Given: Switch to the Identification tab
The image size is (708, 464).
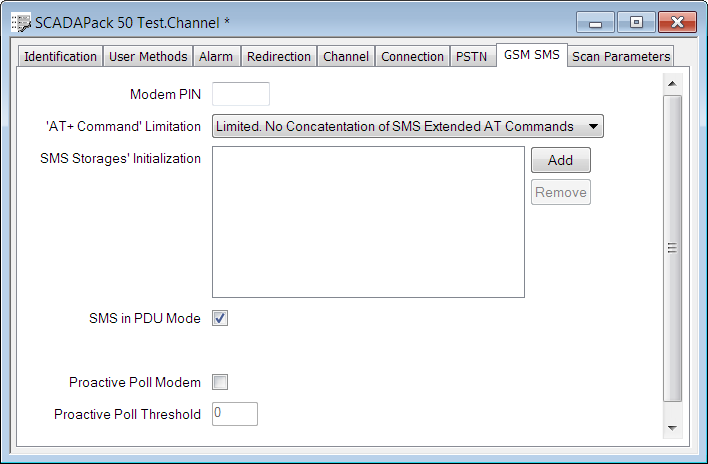Looking at the screenshot, I should (60, 57).
